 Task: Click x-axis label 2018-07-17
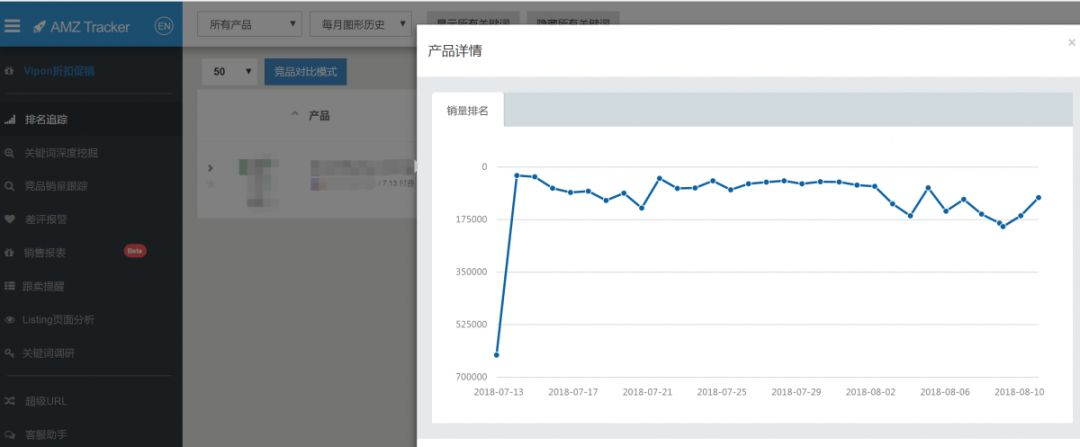click(x=573, y=392)
